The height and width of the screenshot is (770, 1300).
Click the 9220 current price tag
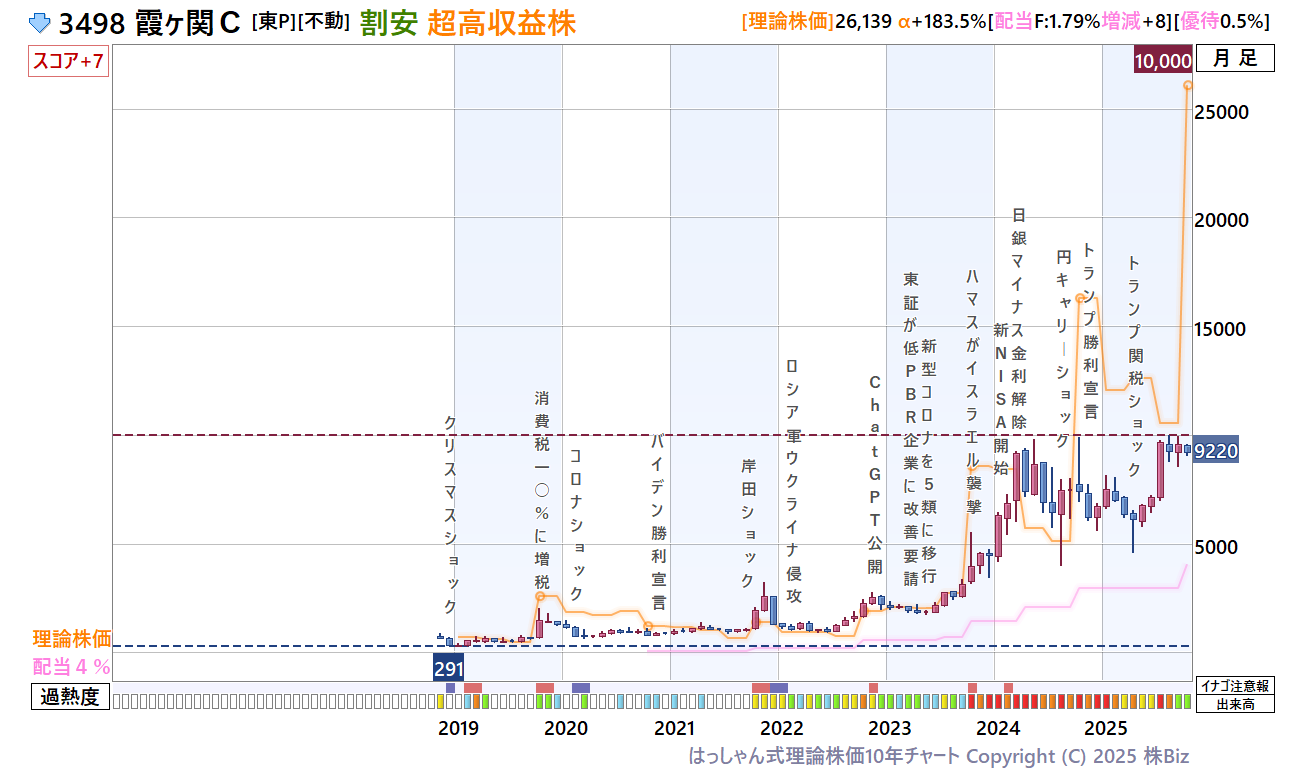1217,451
